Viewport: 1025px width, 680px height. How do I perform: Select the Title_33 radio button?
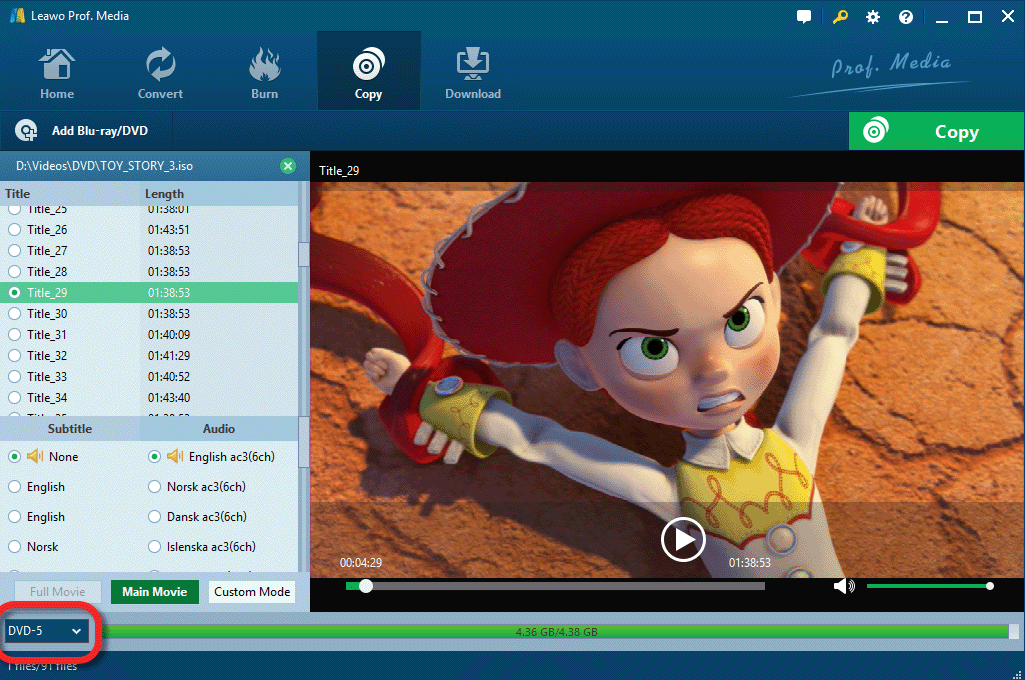click(x=14, y=376)
